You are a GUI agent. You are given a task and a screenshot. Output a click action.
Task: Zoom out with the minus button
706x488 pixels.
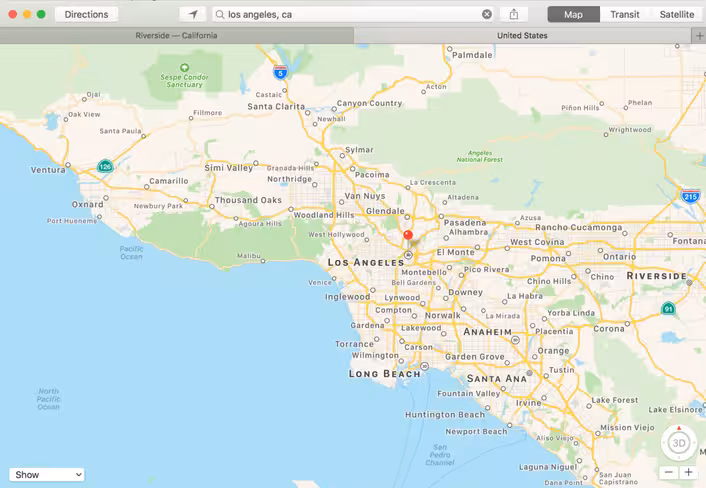click(x=669, y=472)
